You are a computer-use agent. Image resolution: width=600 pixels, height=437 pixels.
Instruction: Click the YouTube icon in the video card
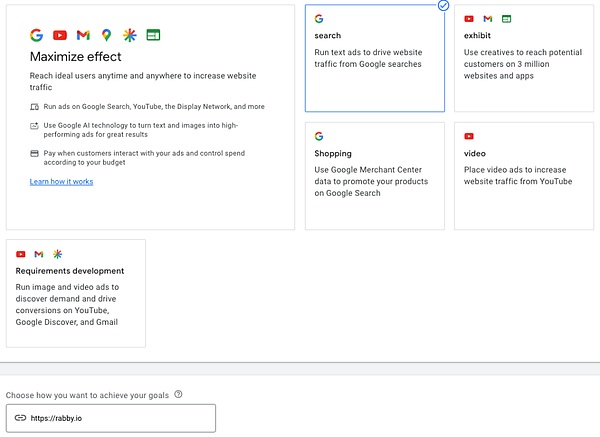469,136
